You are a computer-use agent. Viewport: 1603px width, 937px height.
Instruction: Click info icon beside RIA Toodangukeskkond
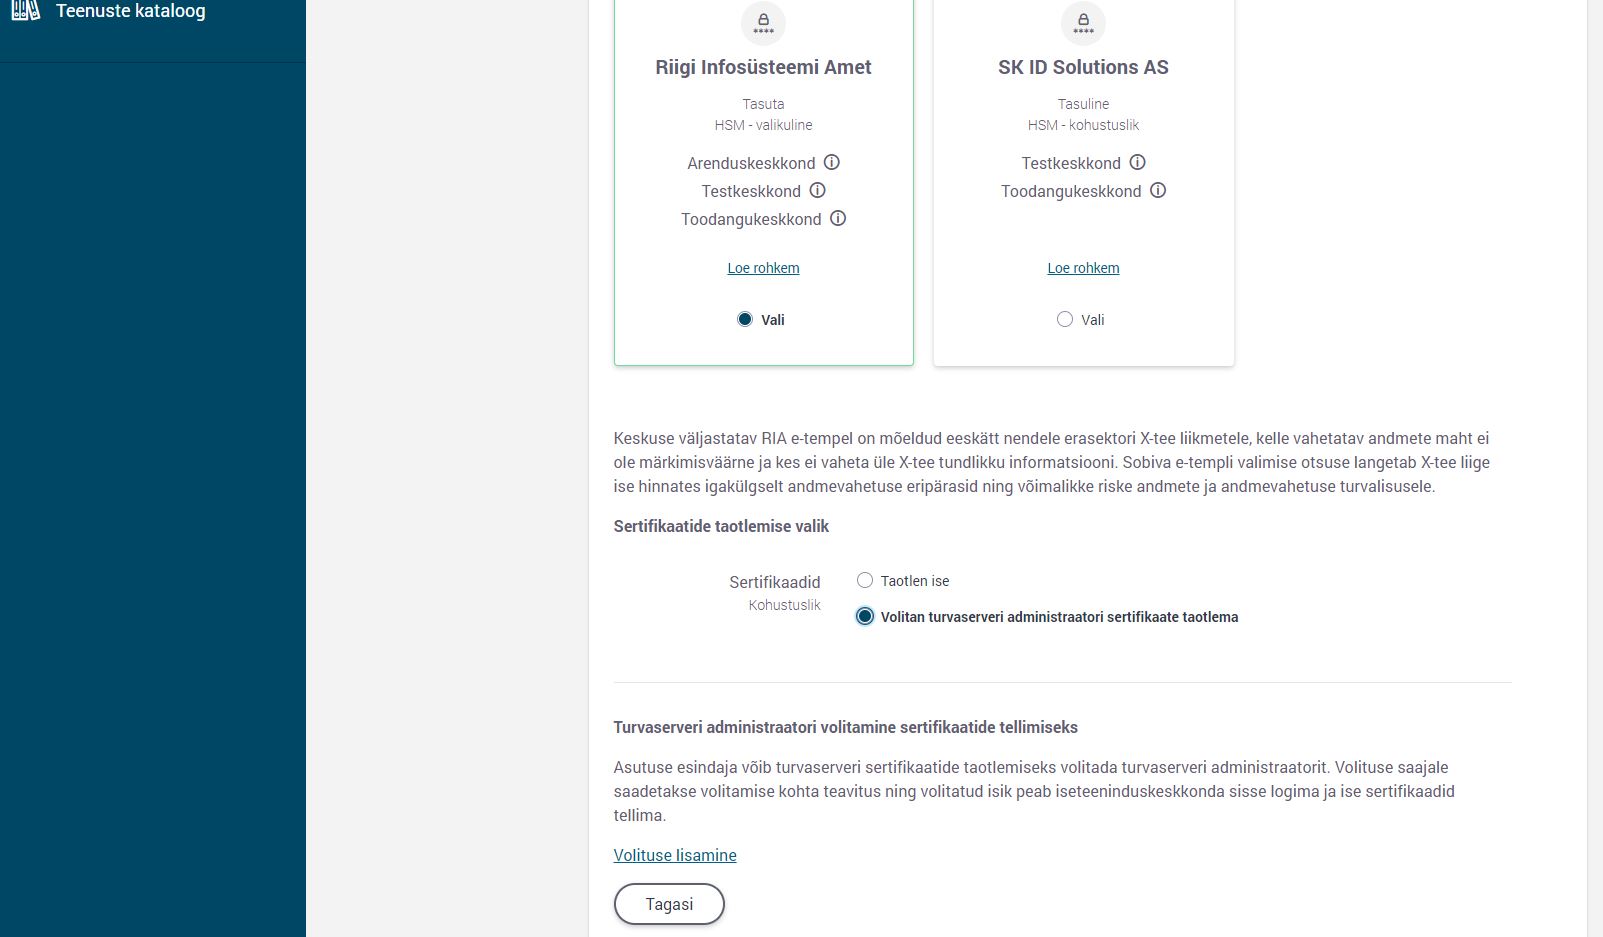838,218
